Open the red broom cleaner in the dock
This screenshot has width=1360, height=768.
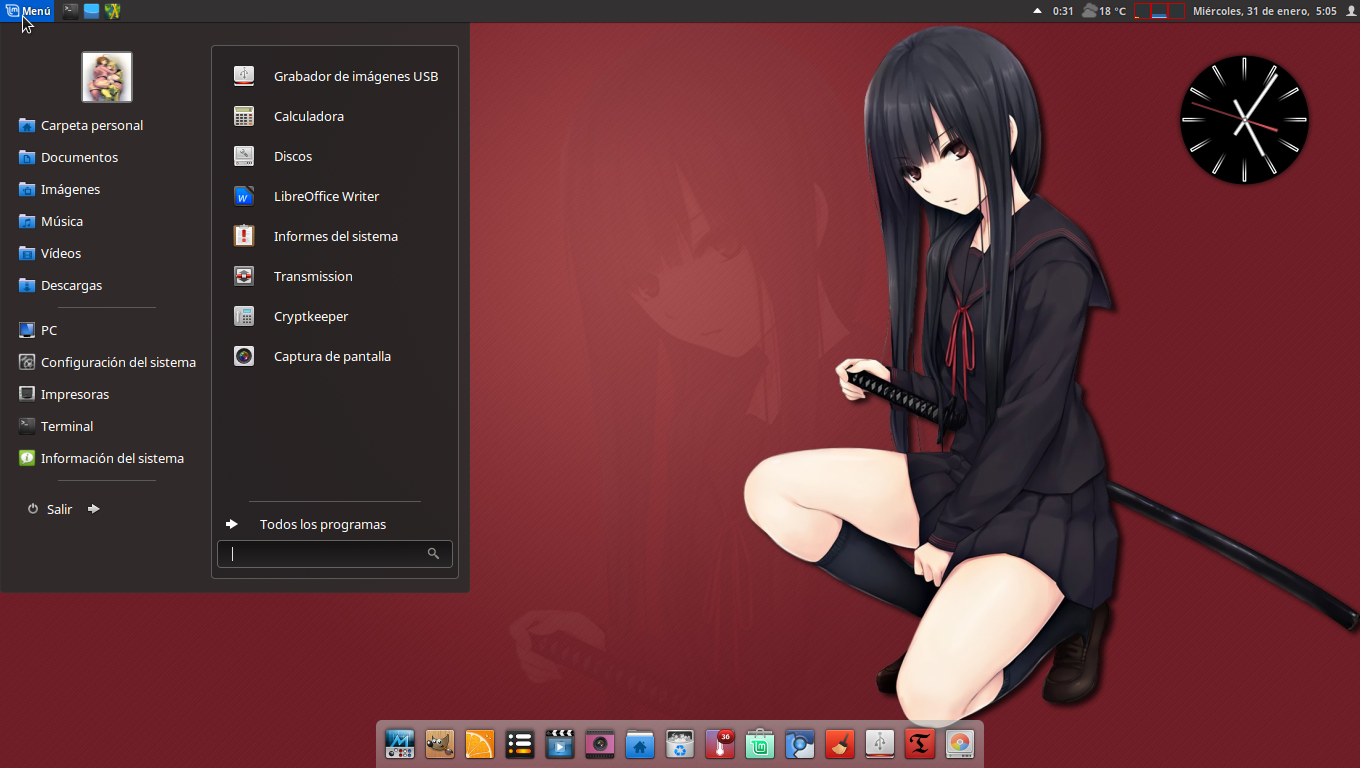pyautogui.click(x=840, y=743)
